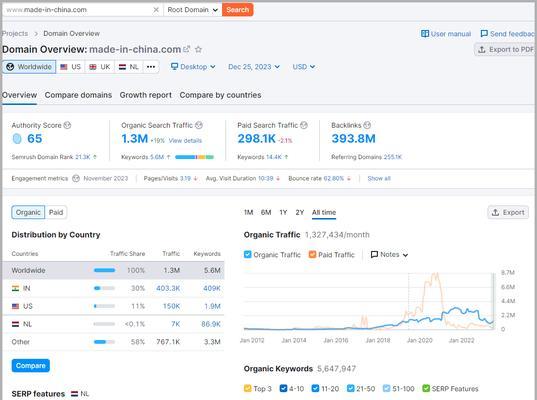Select the 1M time range
Screen dimensions: 537x400
[249, 213]
